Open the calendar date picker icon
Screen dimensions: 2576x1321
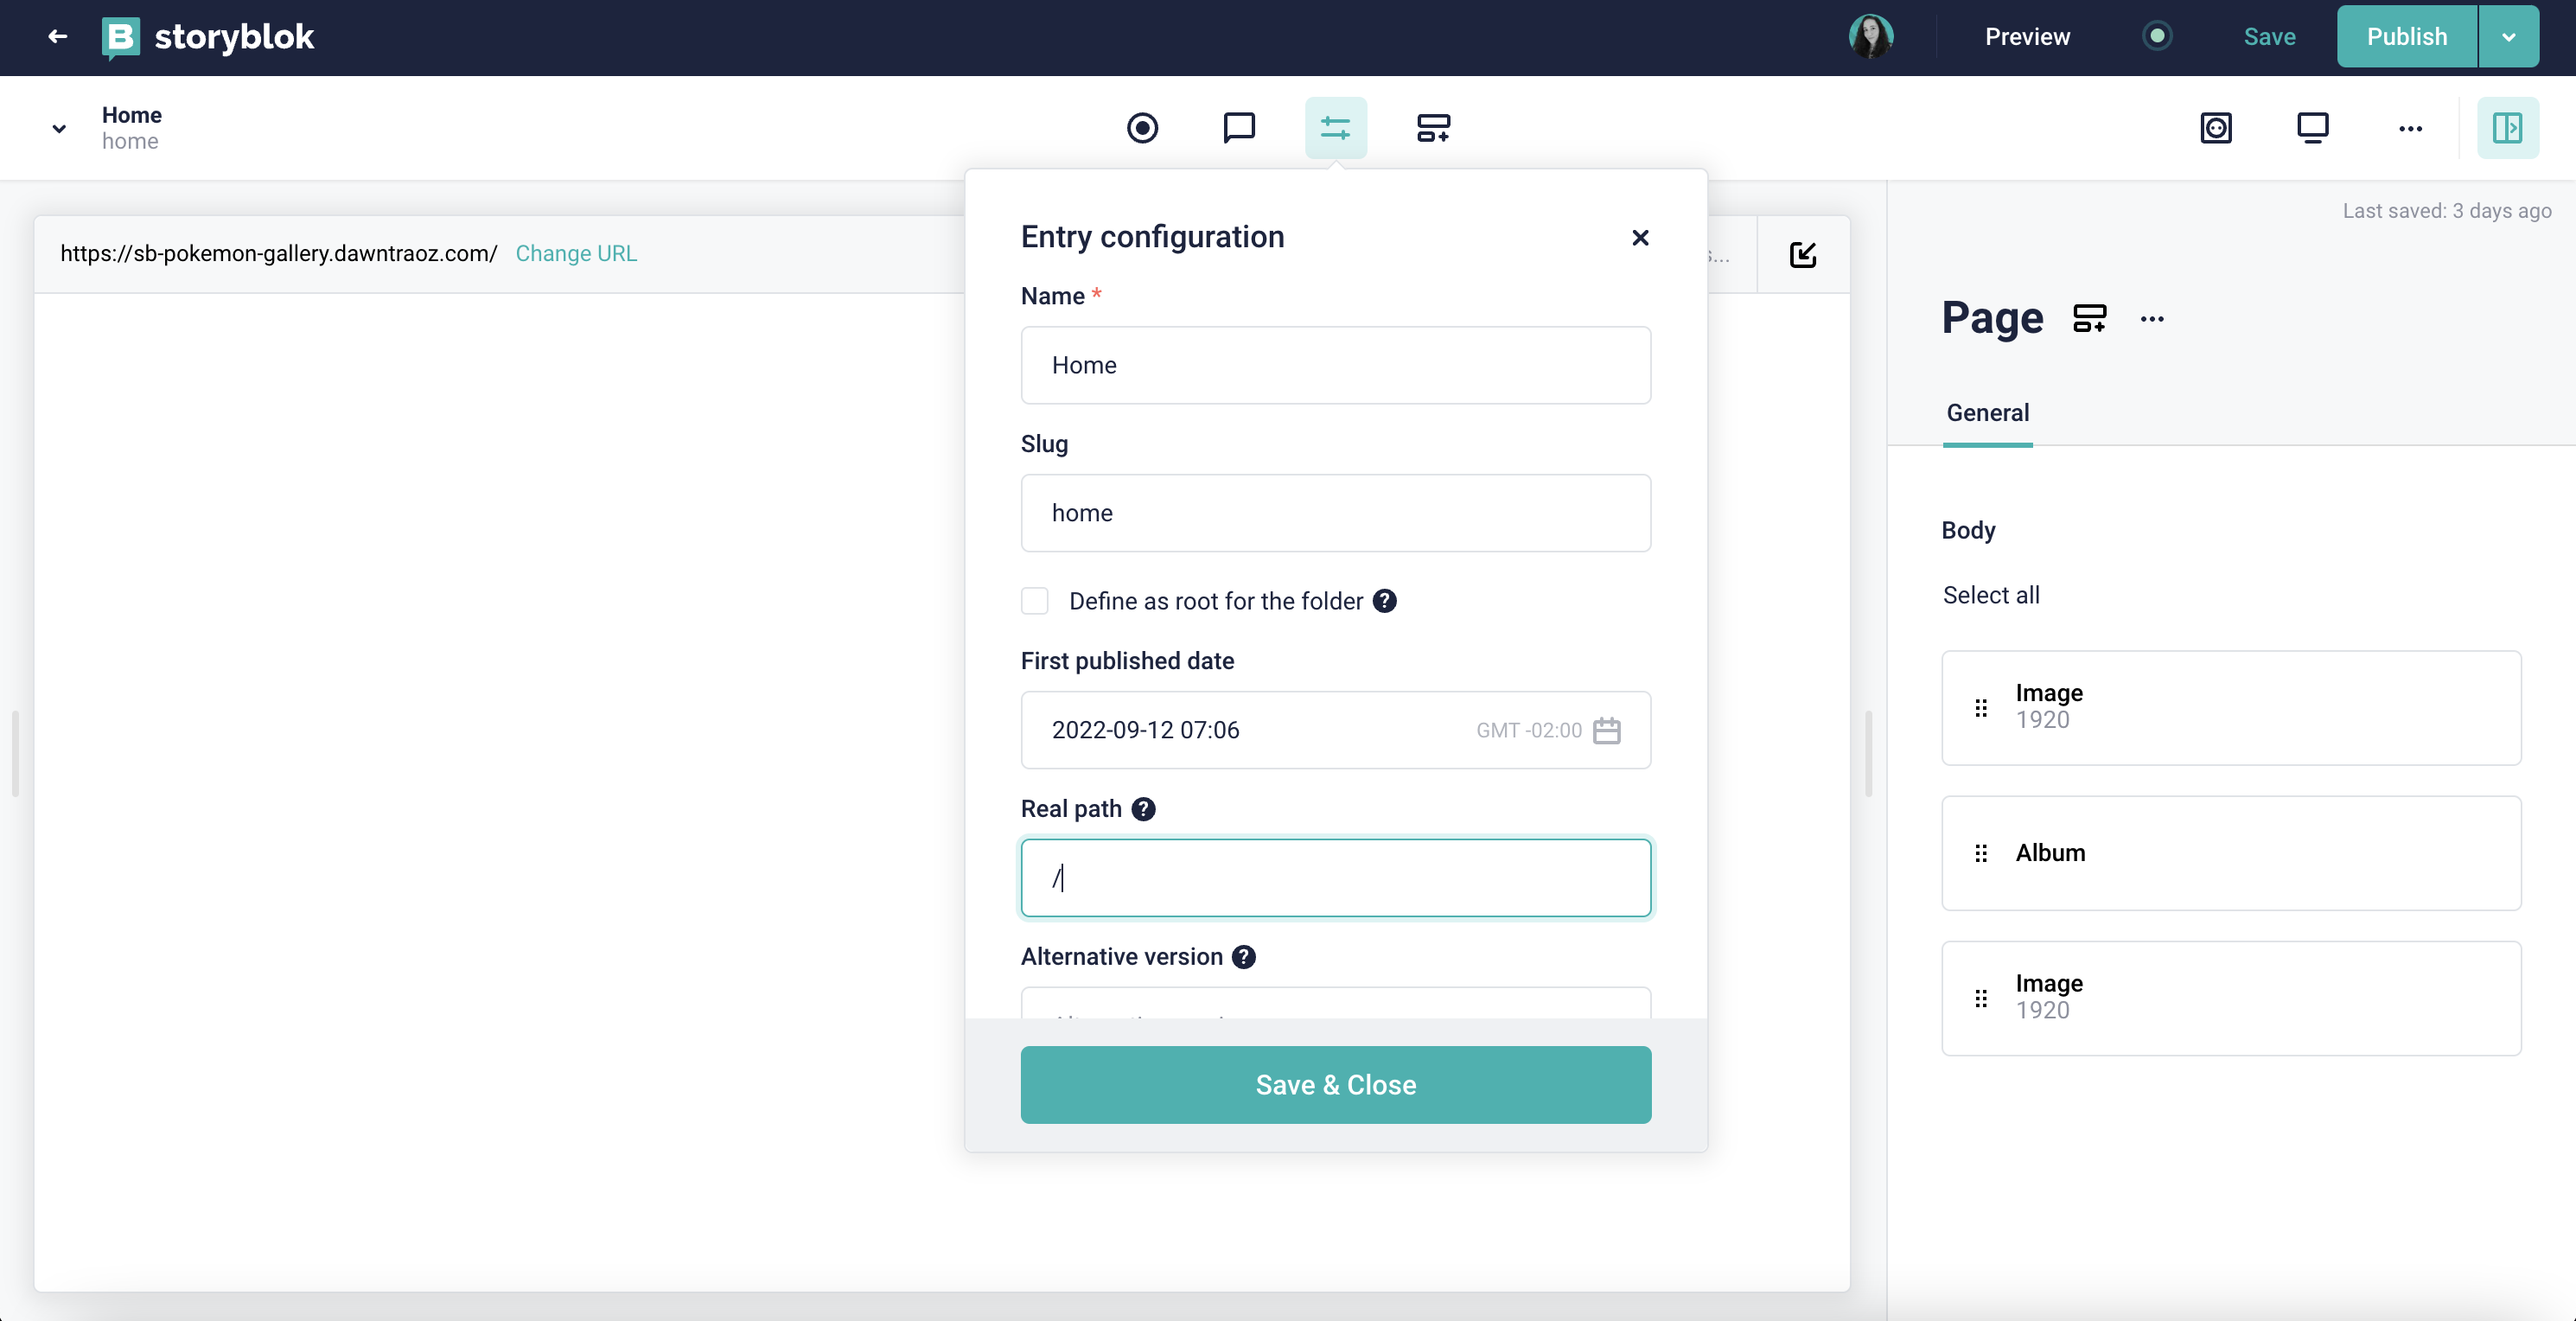(1606, 731)
